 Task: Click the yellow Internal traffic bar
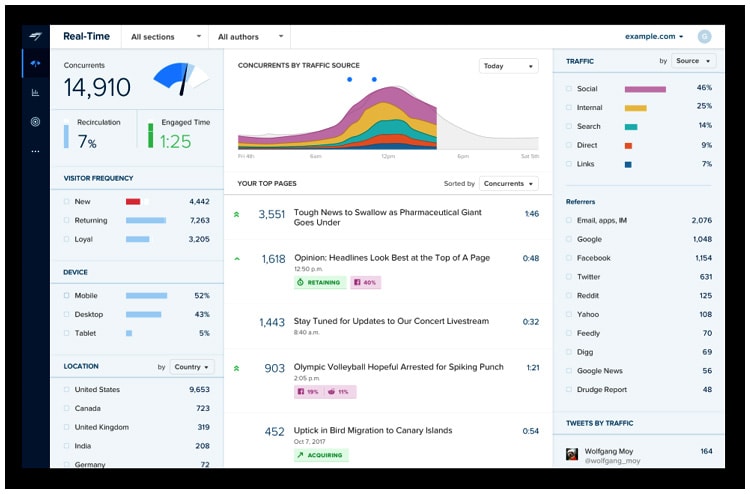tap(636, 108)
